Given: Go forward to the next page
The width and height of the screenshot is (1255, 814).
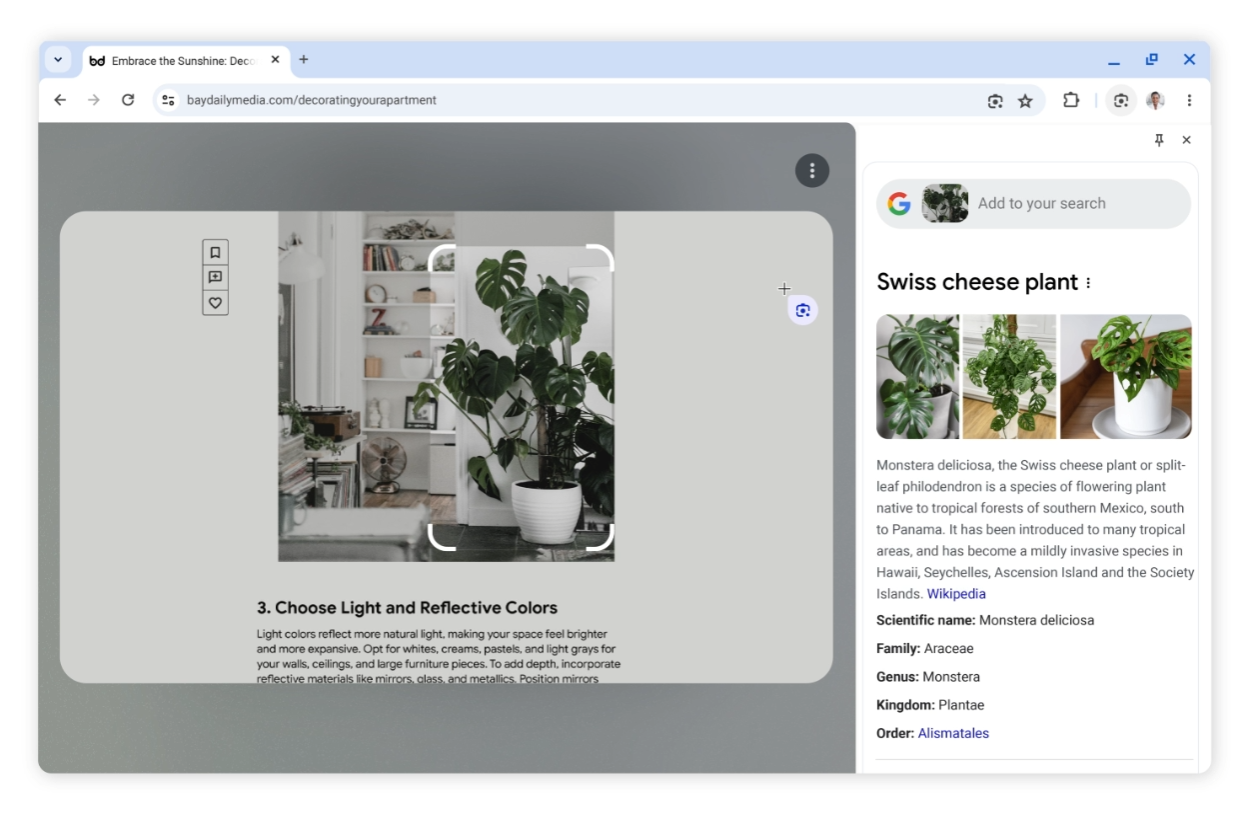Looking at the screenshot, I should coord(94,100).
